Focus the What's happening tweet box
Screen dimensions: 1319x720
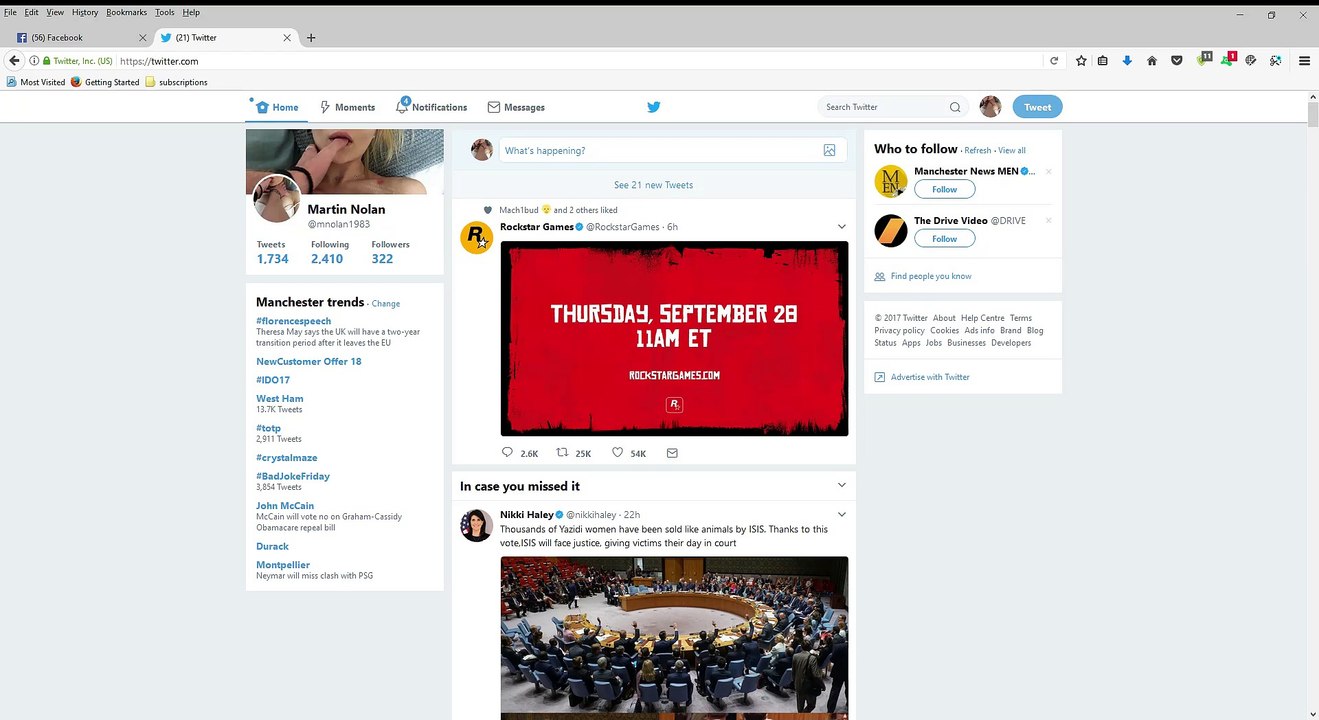tap(673, 150)
